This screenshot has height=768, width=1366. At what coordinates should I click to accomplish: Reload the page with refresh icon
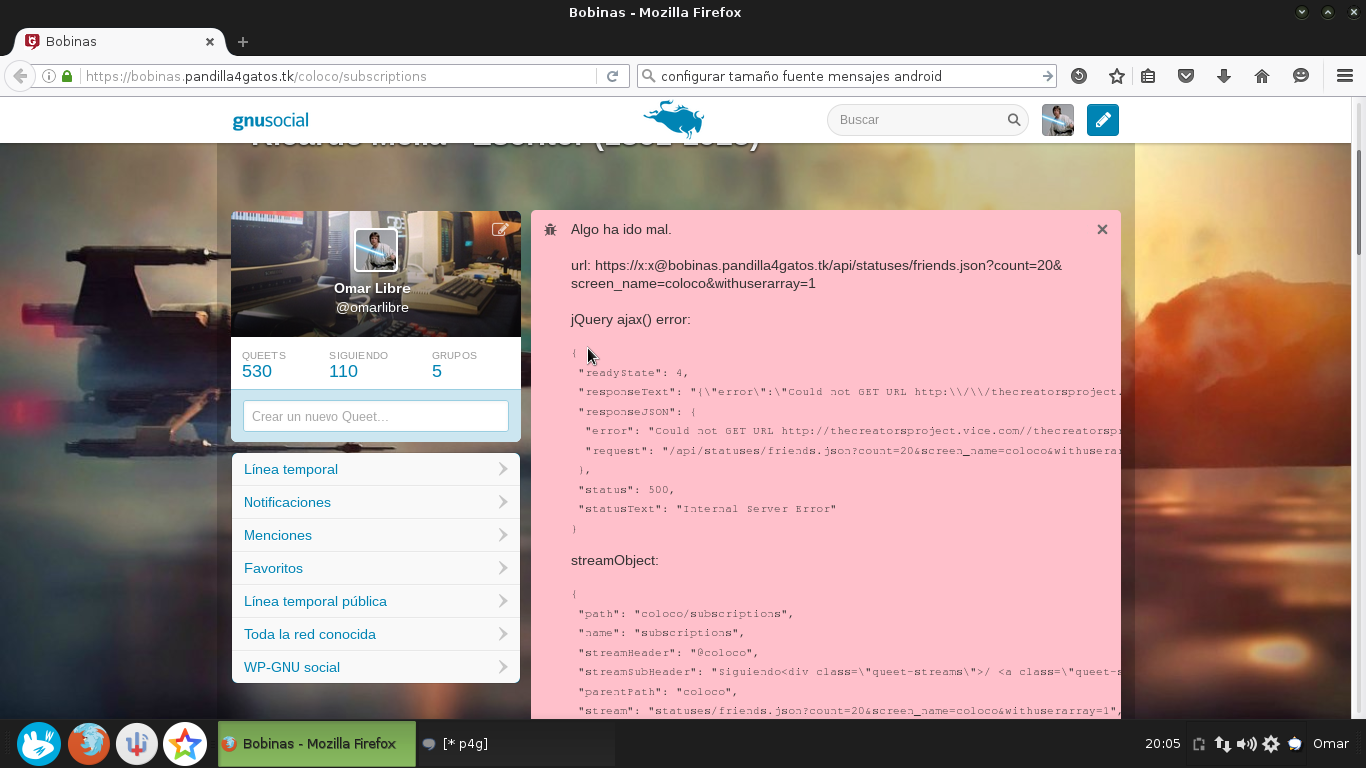[613, 76]
